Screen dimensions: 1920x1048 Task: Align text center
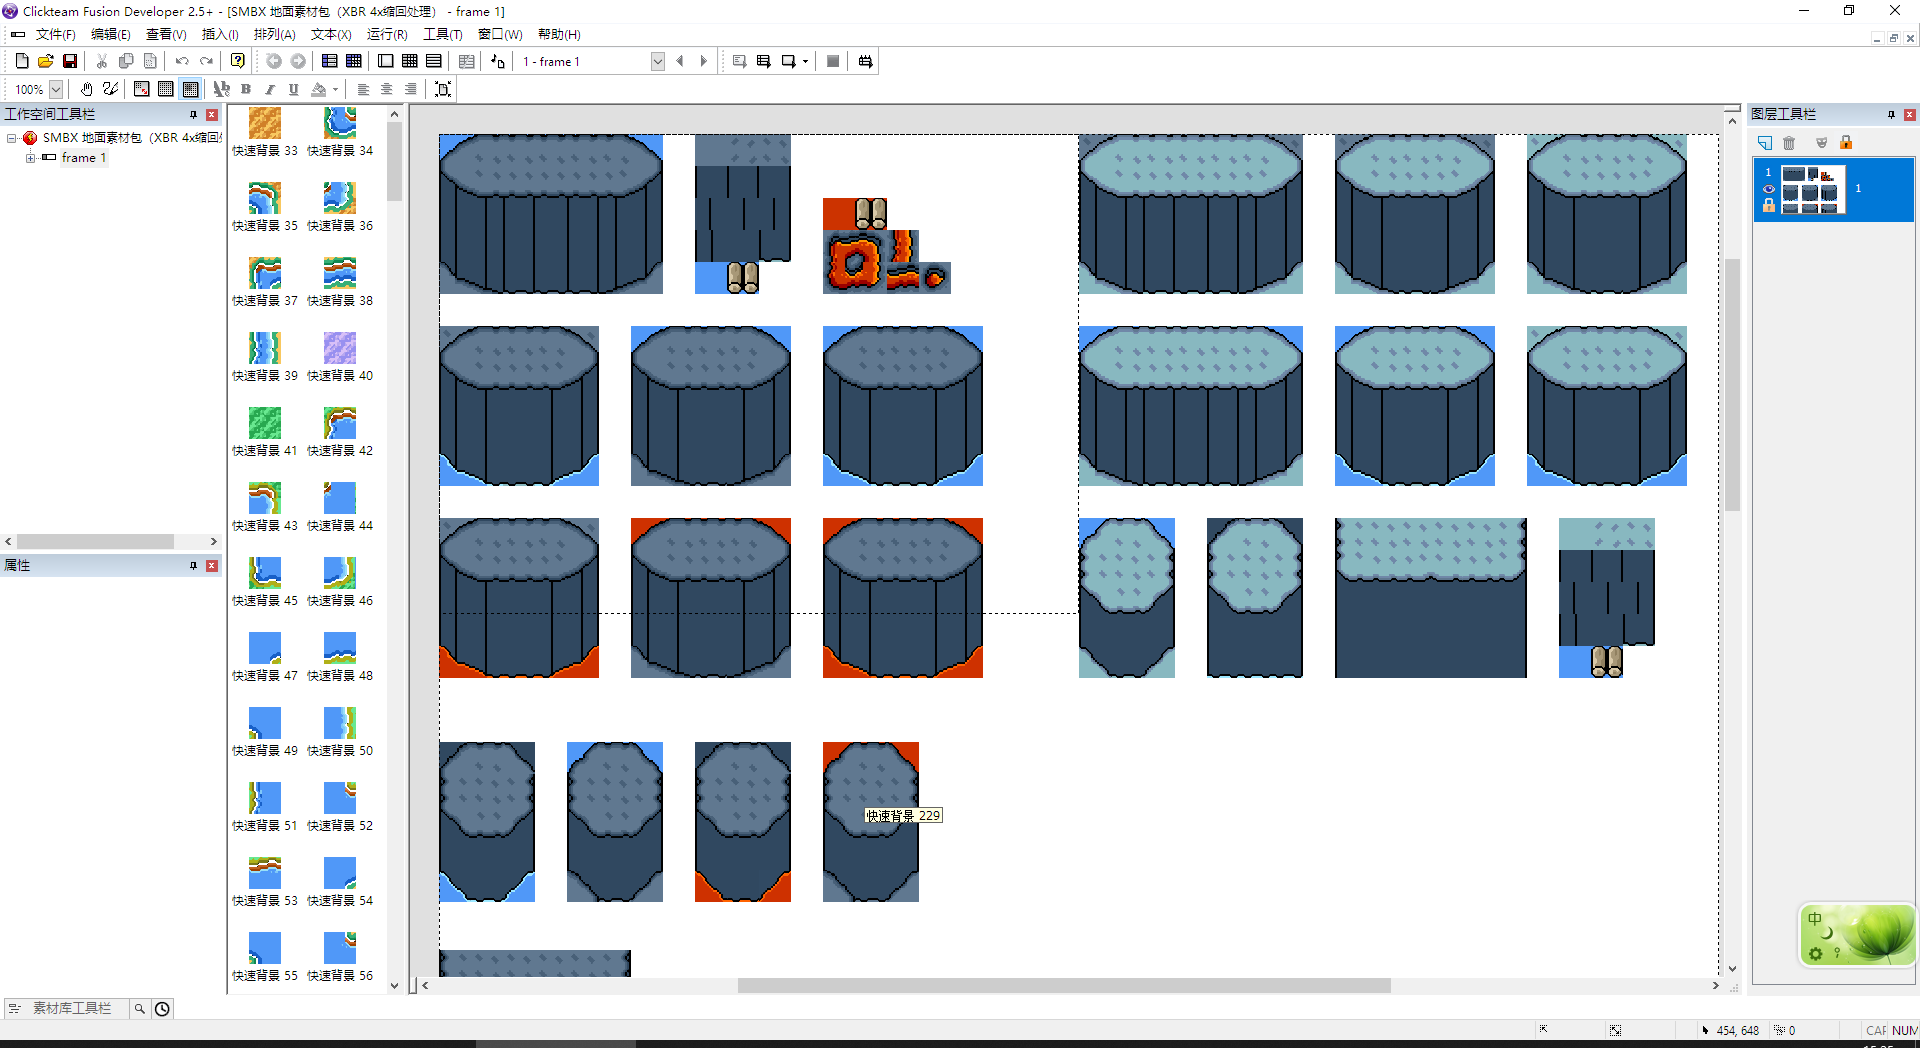387,89
